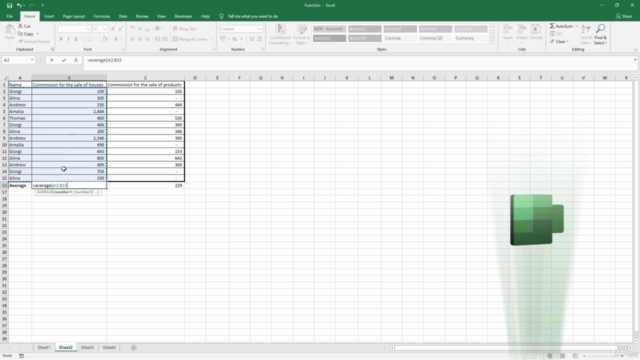Select column C header

pos(145,78)
